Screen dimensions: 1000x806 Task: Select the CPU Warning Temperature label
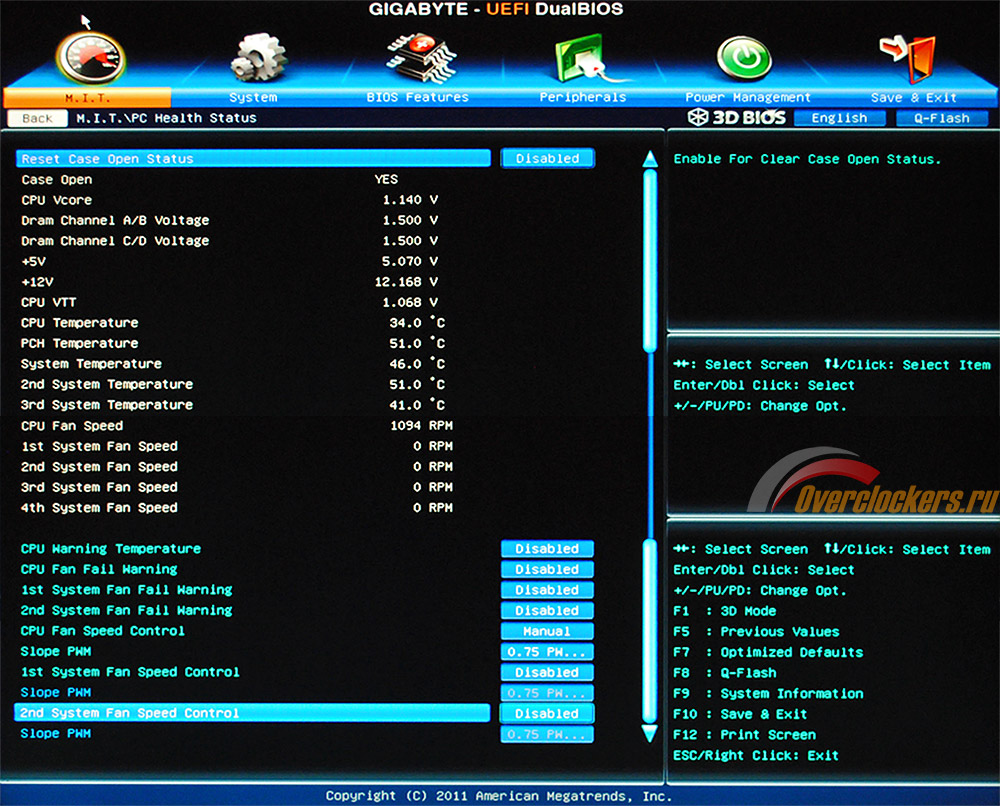[111, 548]
